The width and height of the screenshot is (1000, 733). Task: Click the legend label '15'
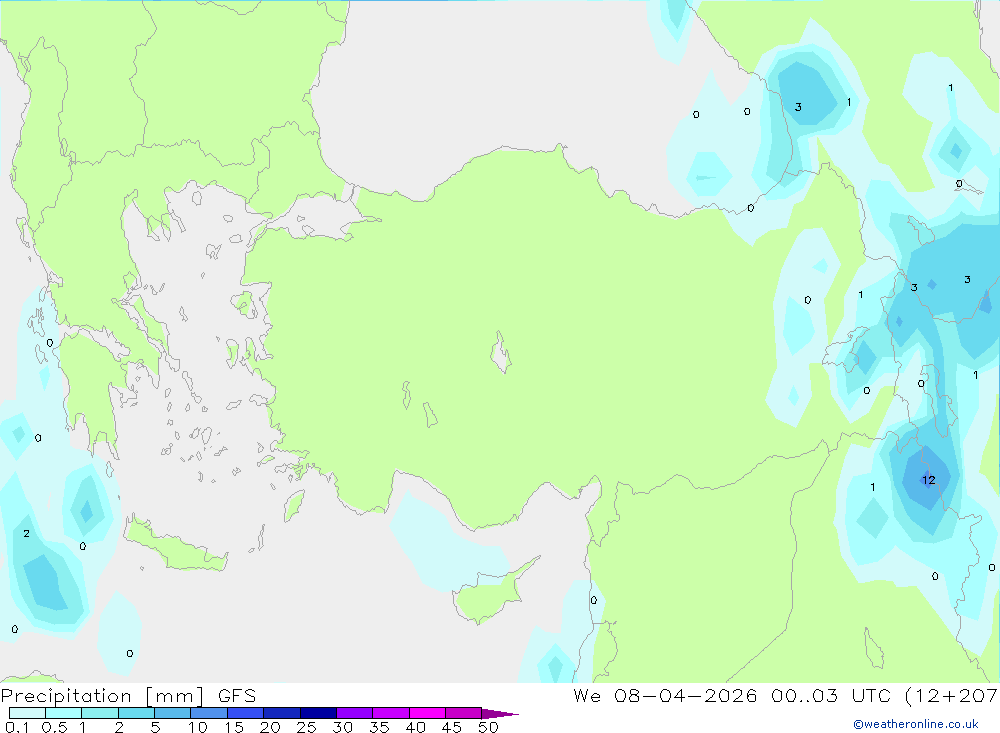click(x=233, y=727)
